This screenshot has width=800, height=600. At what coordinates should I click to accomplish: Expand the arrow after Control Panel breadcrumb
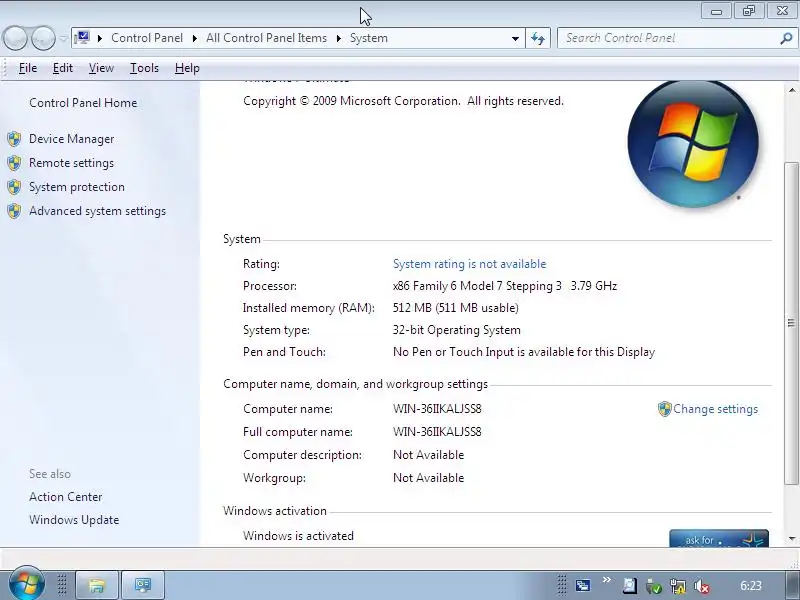(x=194, y=38)
